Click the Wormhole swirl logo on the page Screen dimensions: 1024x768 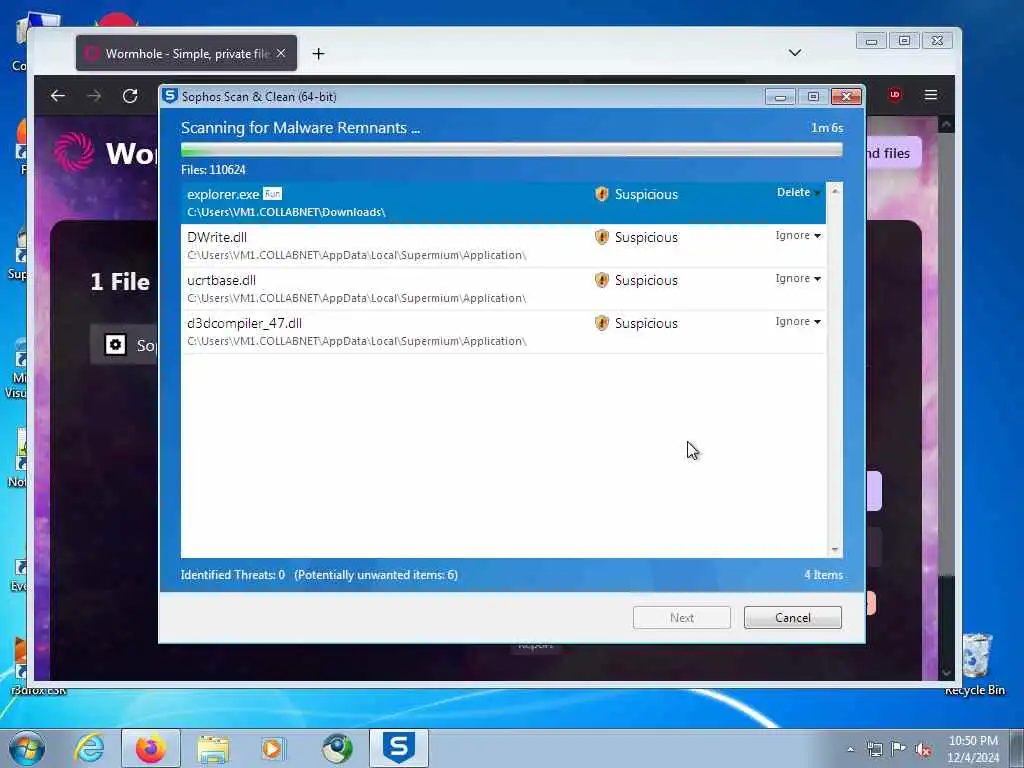coord(74,152)
